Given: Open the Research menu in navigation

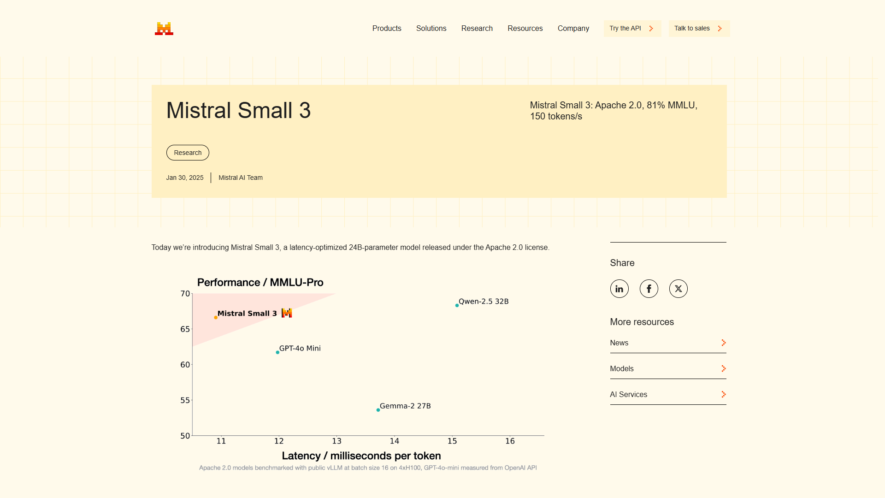Looking at the screenshot, I should pyautogui.click(x=477, y=28).
